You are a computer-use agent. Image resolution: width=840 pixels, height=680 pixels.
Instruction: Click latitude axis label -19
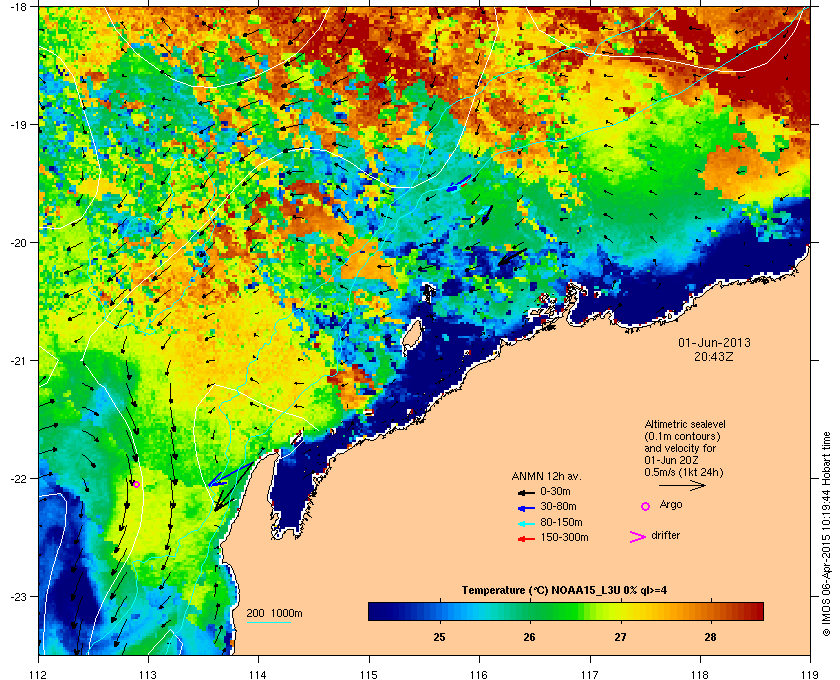(x=19, y=125)
